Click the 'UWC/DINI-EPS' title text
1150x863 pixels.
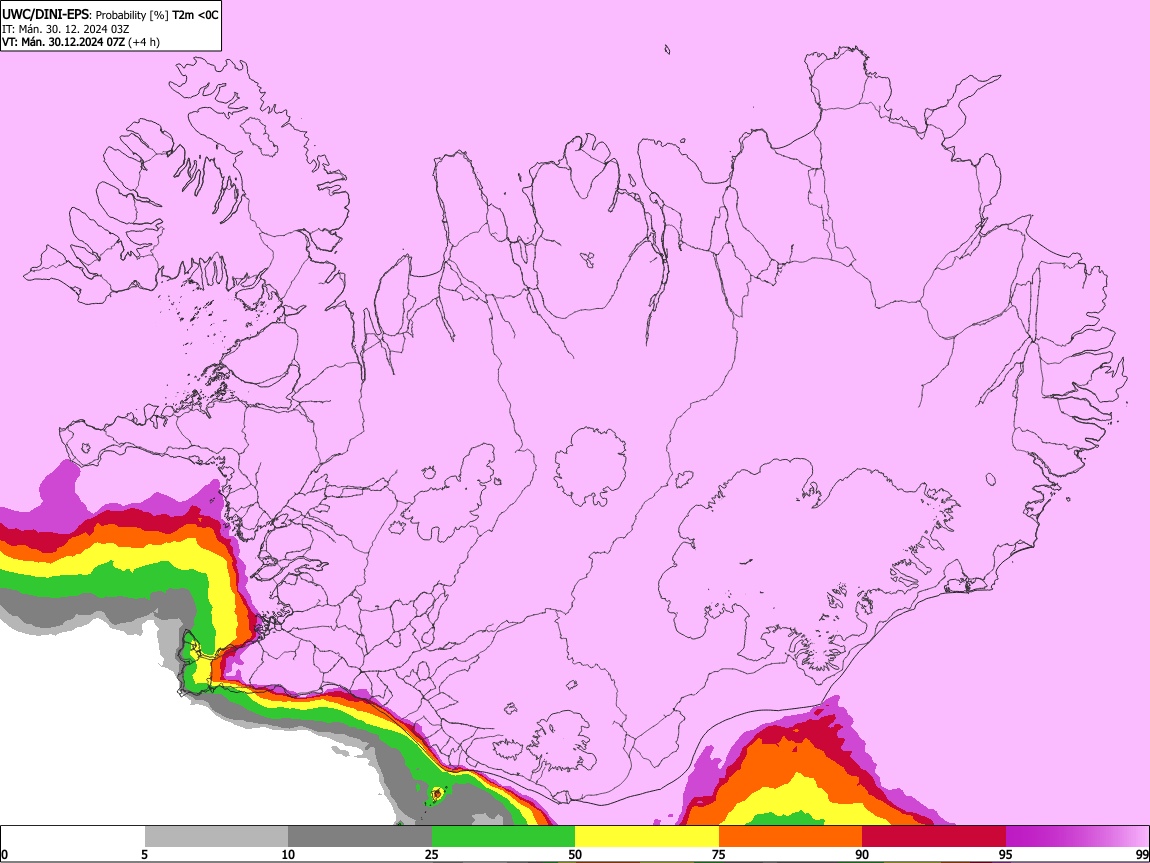tap(46, 15)
